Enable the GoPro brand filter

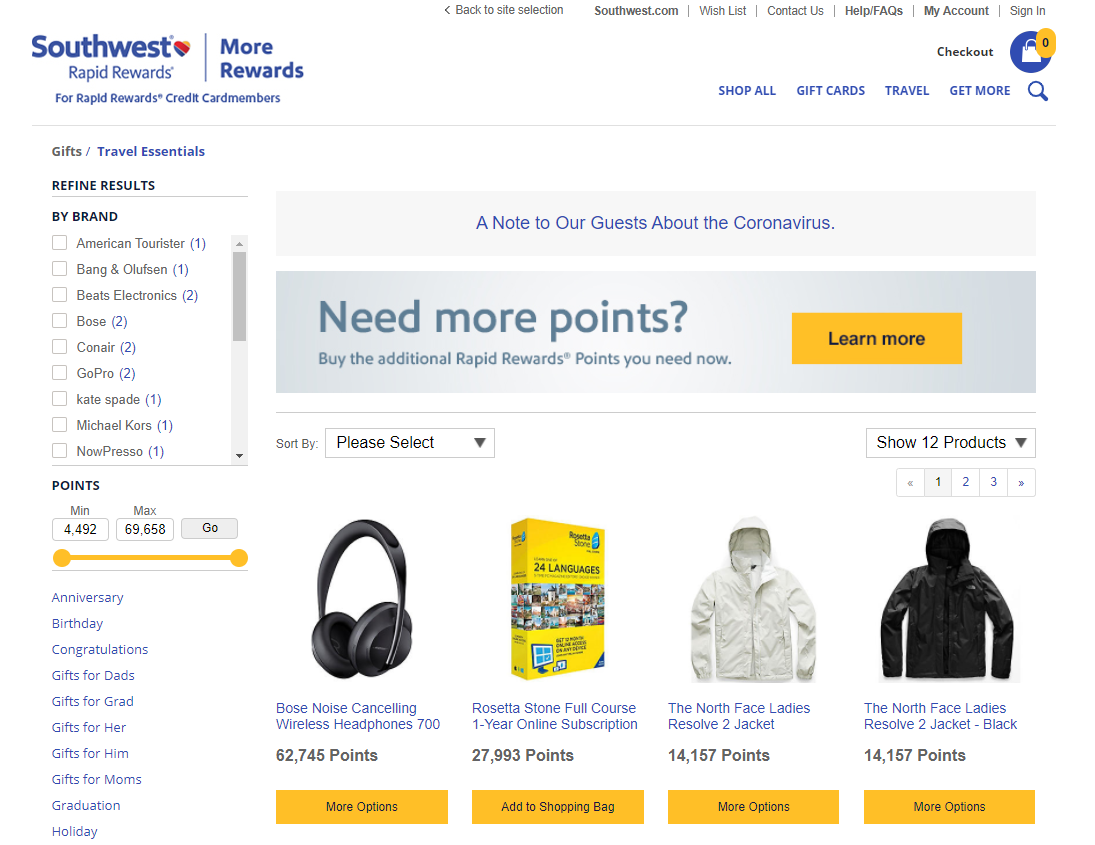[60, 373]
